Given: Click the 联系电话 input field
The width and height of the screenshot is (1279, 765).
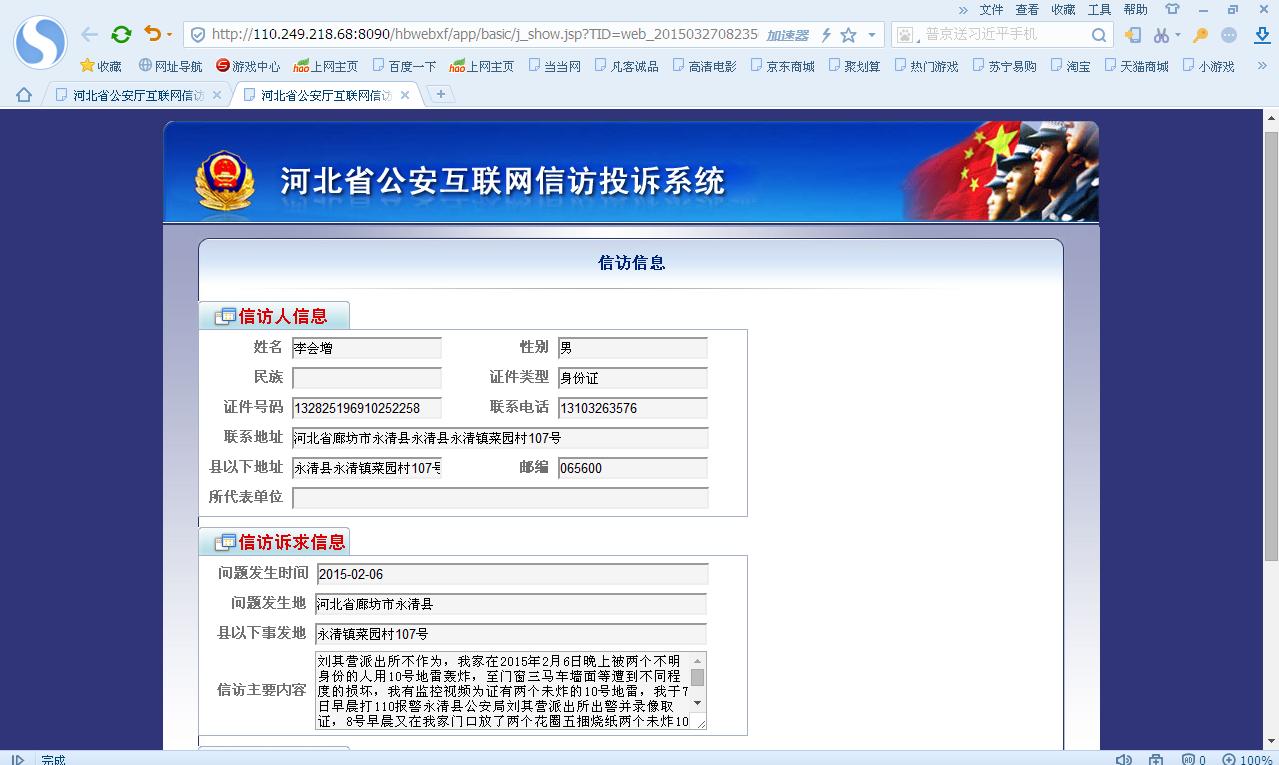Looking at the screenshot, I should [x=632, y=408].
